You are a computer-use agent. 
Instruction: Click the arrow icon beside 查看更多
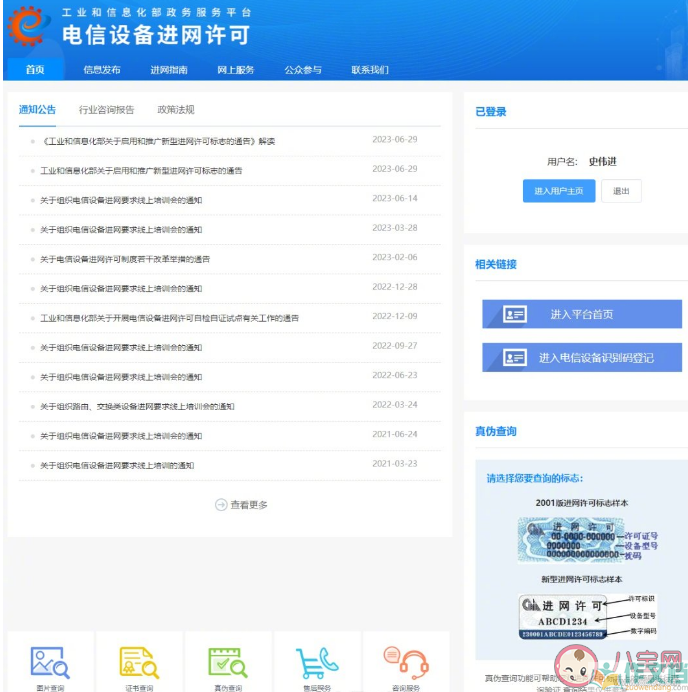coord(221,505)
